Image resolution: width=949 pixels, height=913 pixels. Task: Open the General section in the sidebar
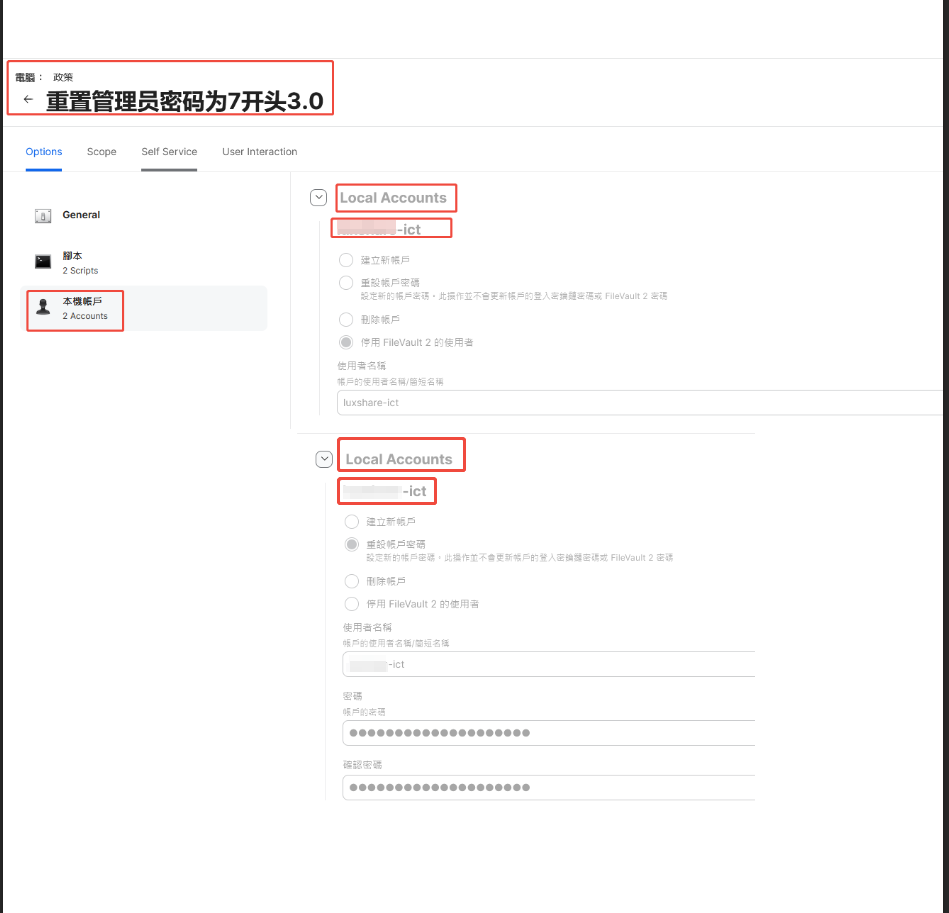(81, 215)
